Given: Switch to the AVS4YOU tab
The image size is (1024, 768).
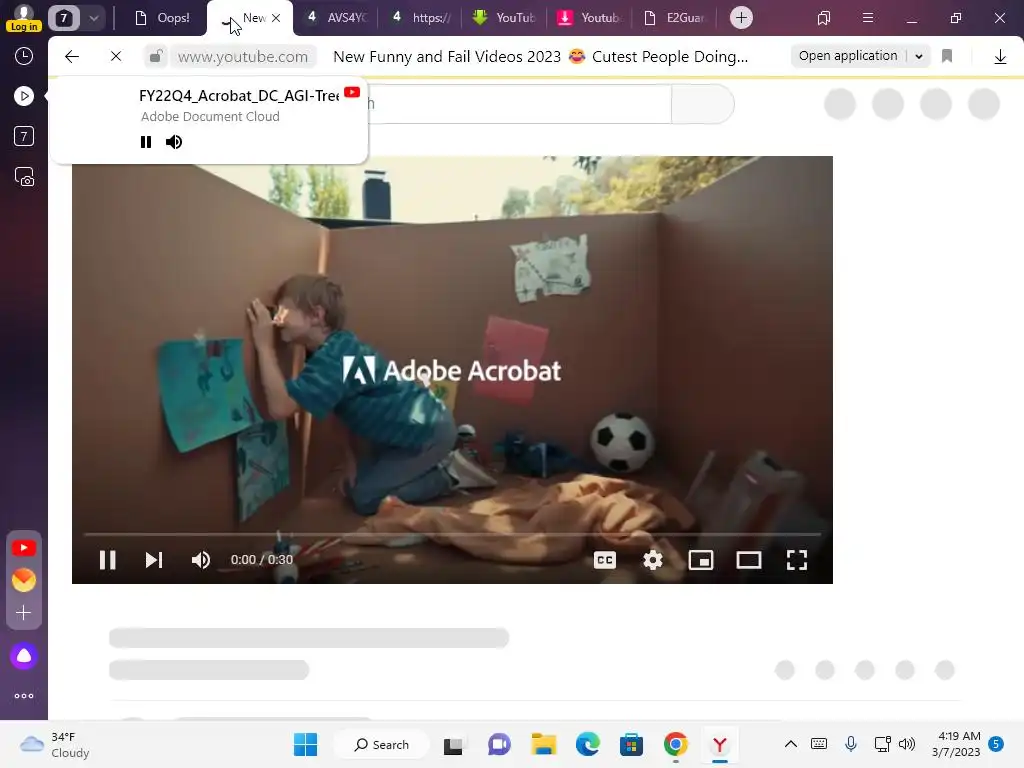Looking at the screenshot, I should point(337,18).
